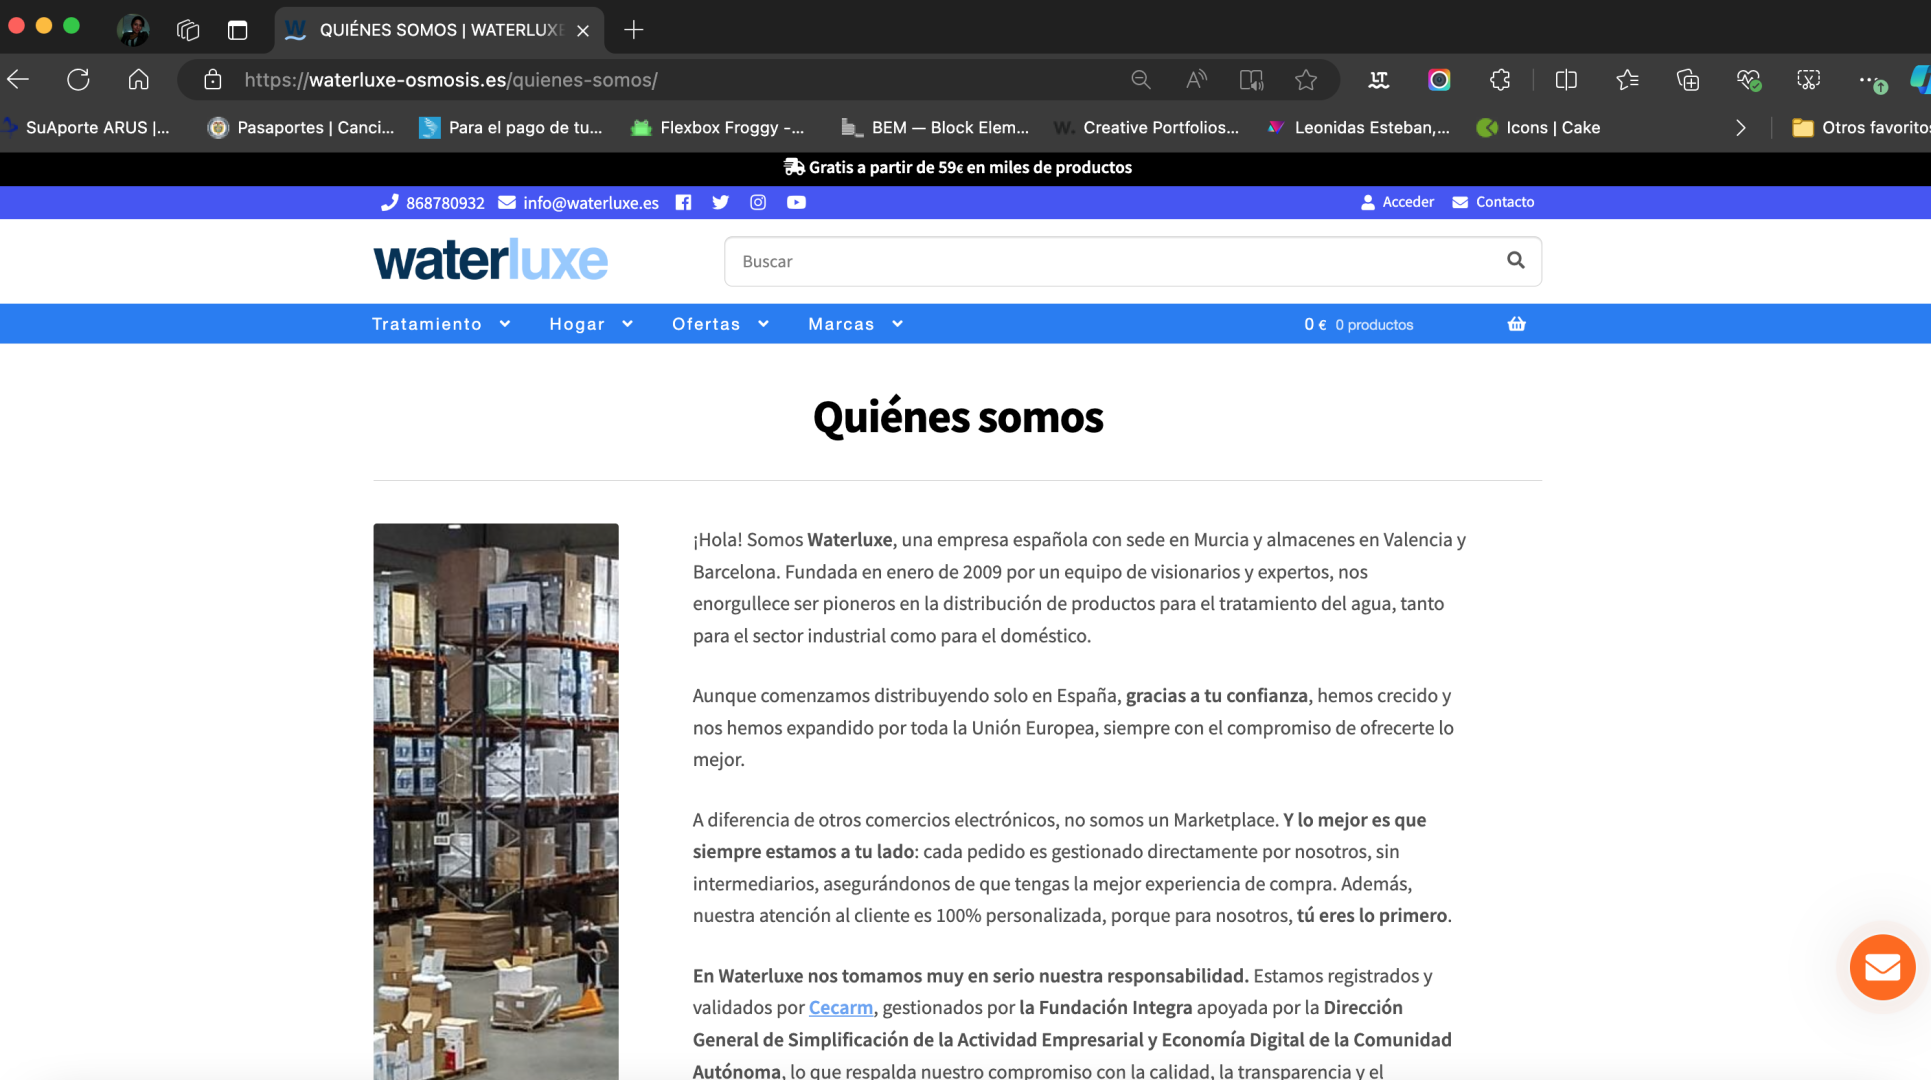Viewport: 1931px width, 1080px height.
Task: Go back to the previous page
Action: pyautogui.click(x=18, y=80)
